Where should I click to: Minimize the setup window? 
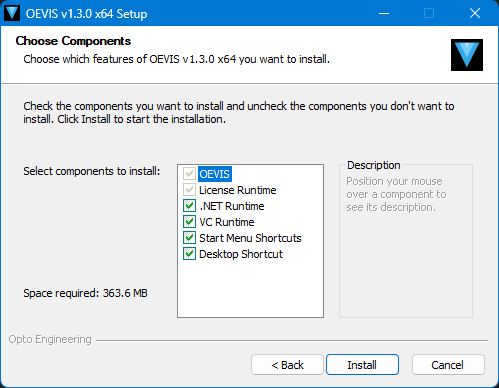click(x=384, y=13)
